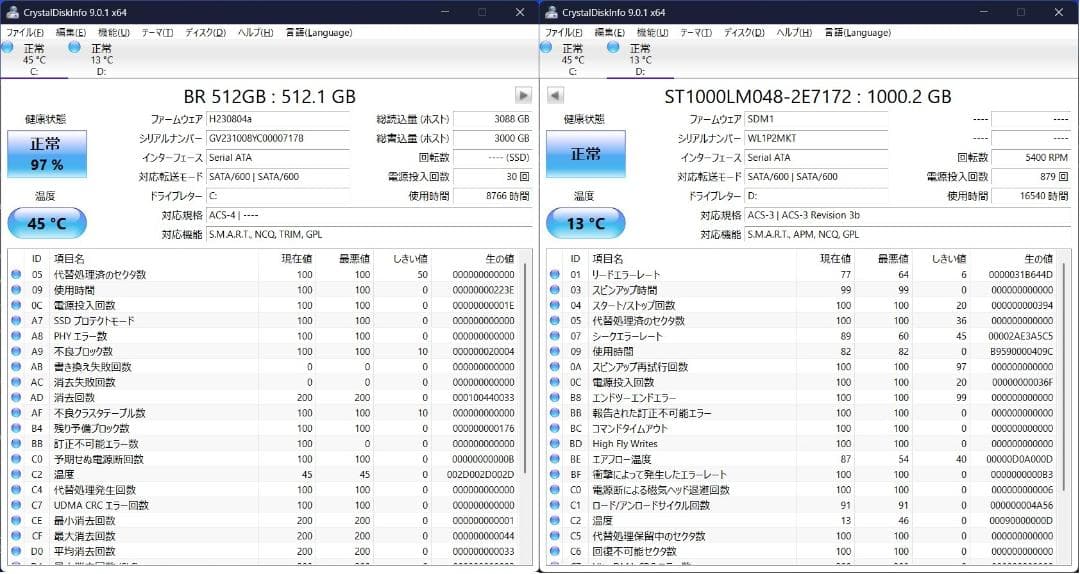Open the テーマ menu in left window
1080x574 pixels.
(157, 32)
